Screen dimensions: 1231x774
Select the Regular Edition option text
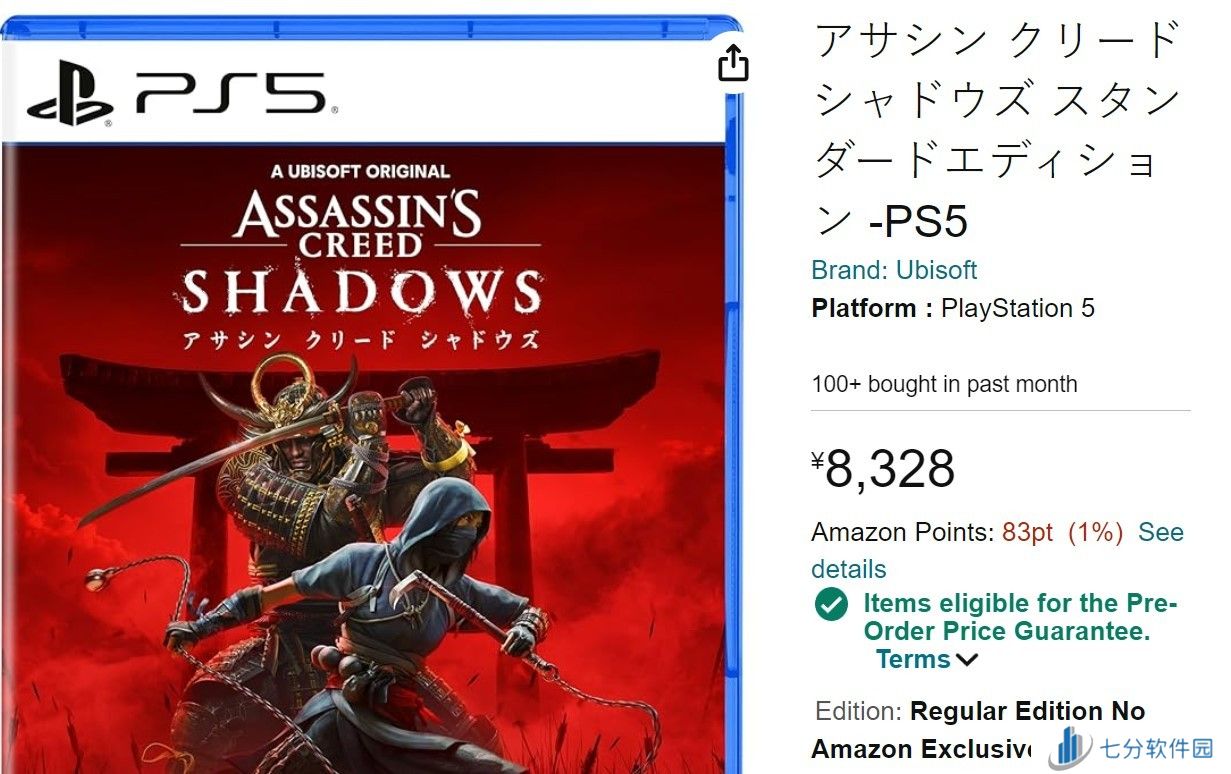(x=1027, y=712)
